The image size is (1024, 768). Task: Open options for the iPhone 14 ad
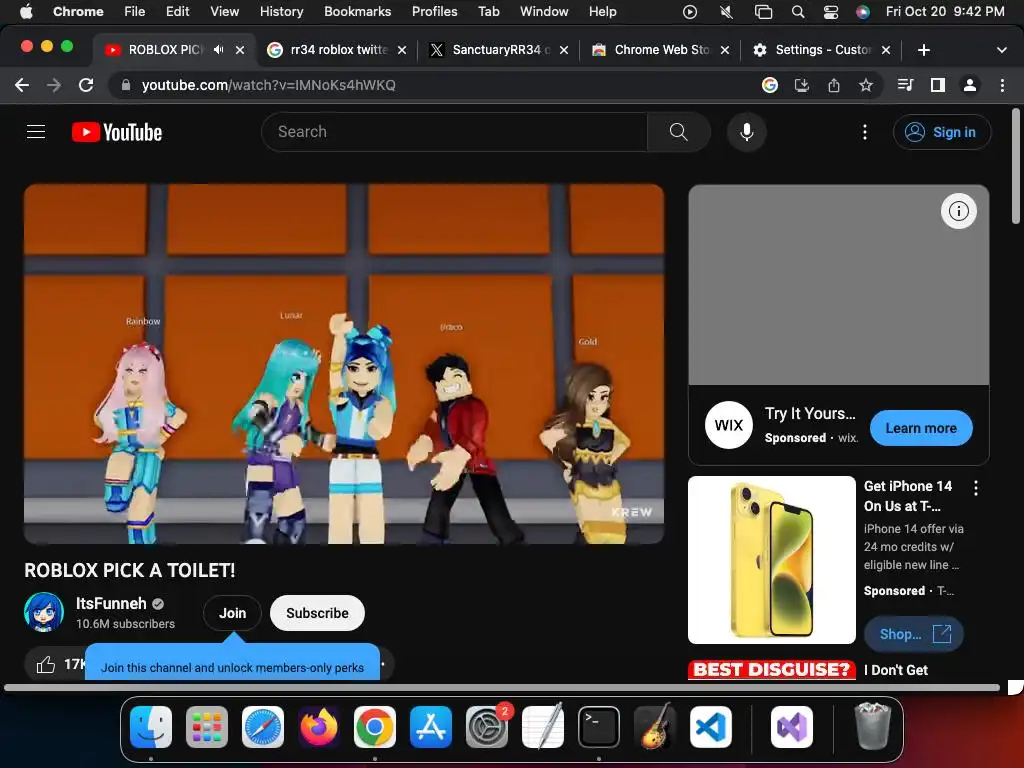pyautogui.click(x=976, y=488)
